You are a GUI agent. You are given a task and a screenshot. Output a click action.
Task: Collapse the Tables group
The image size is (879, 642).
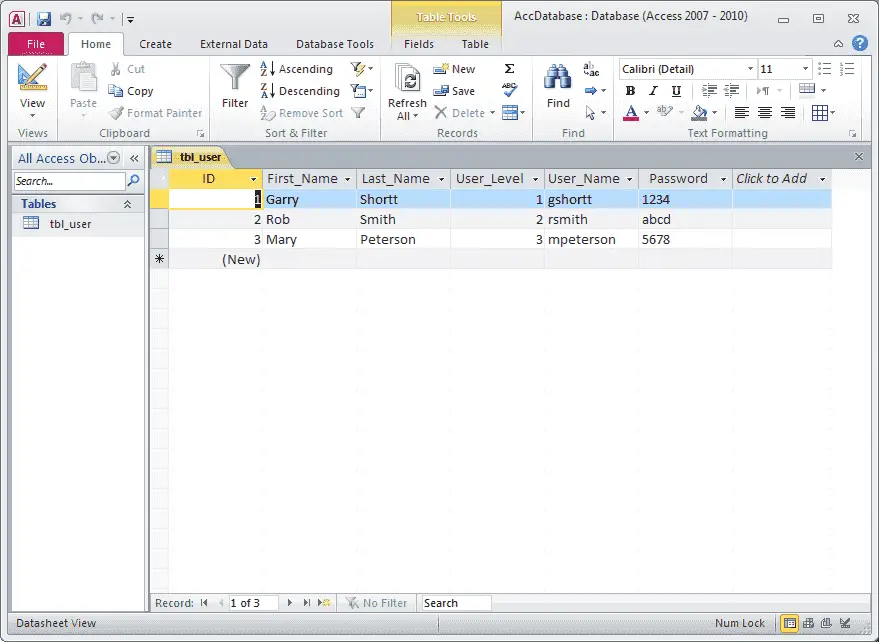point(127,204)
